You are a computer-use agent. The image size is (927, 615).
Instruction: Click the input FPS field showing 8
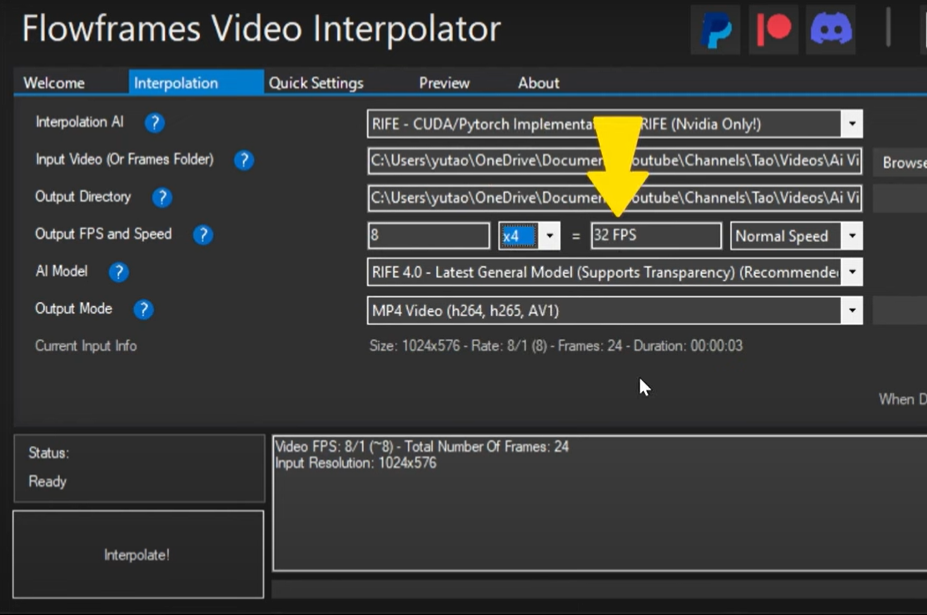tap(429, 235)
